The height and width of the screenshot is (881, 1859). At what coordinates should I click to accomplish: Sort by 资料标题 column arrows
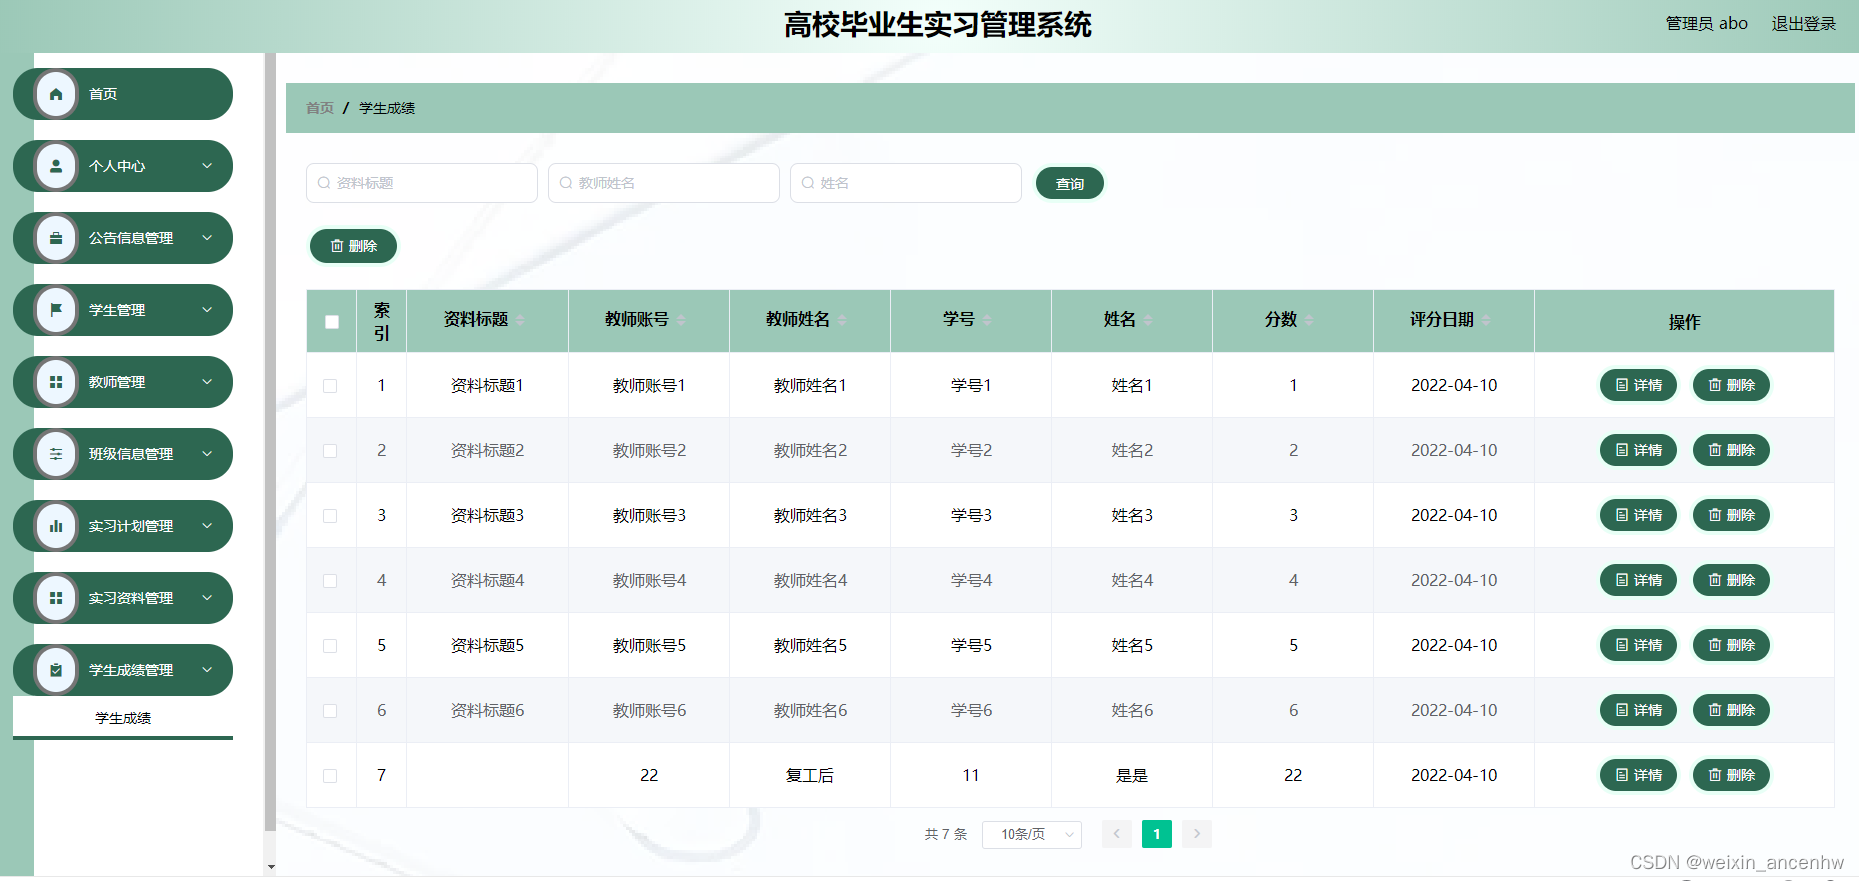[520, 320]
